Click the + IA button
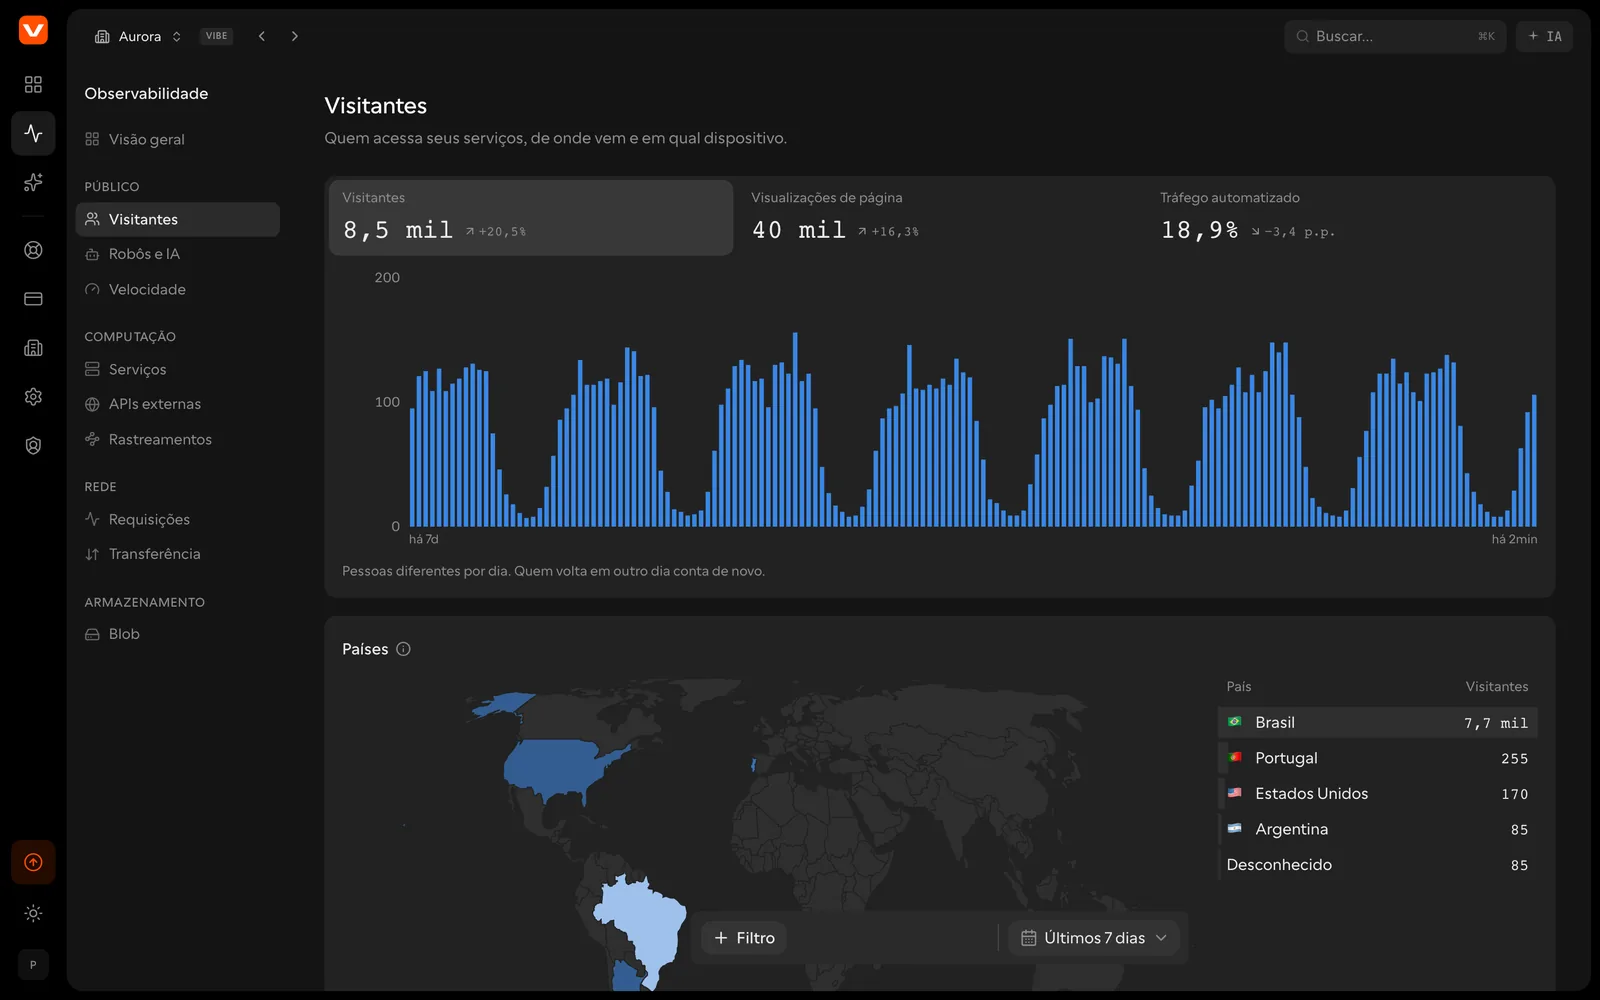This screenshot has width=1600, height=1000. click(x=1544, y=36)
